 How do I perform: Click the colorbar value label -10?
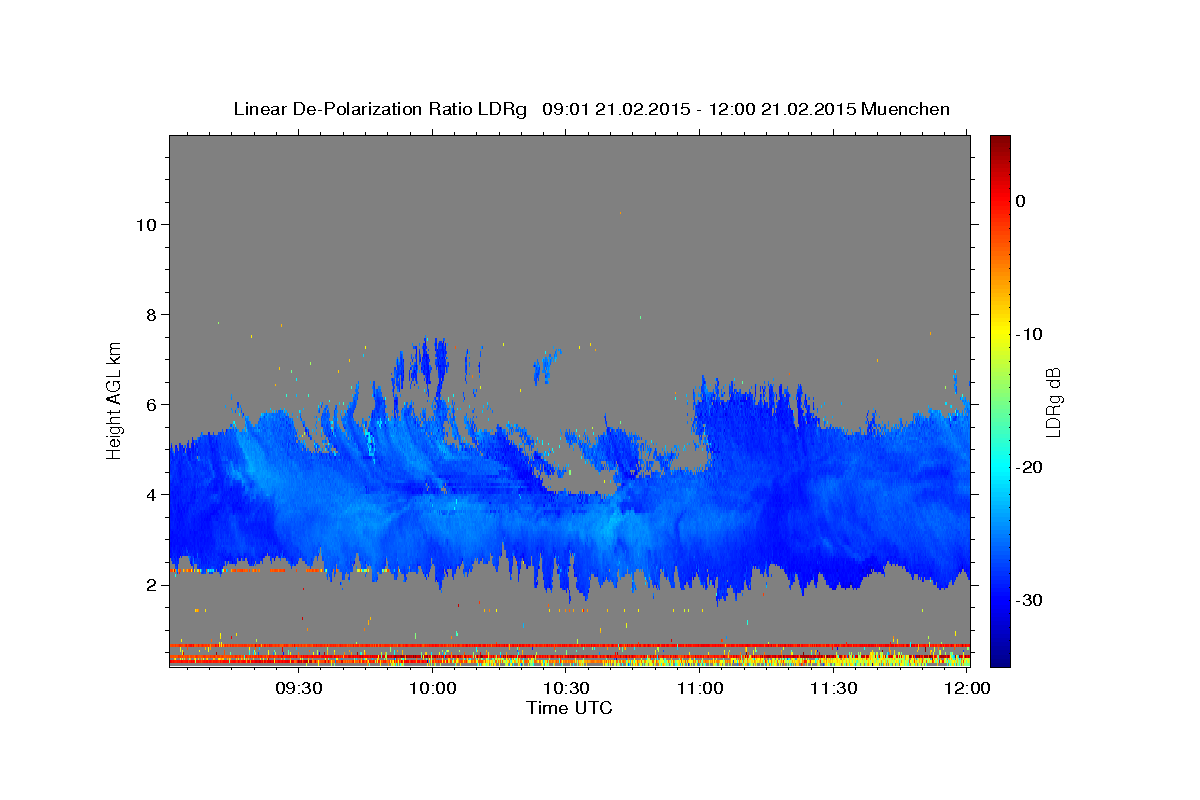(1029, 334)
